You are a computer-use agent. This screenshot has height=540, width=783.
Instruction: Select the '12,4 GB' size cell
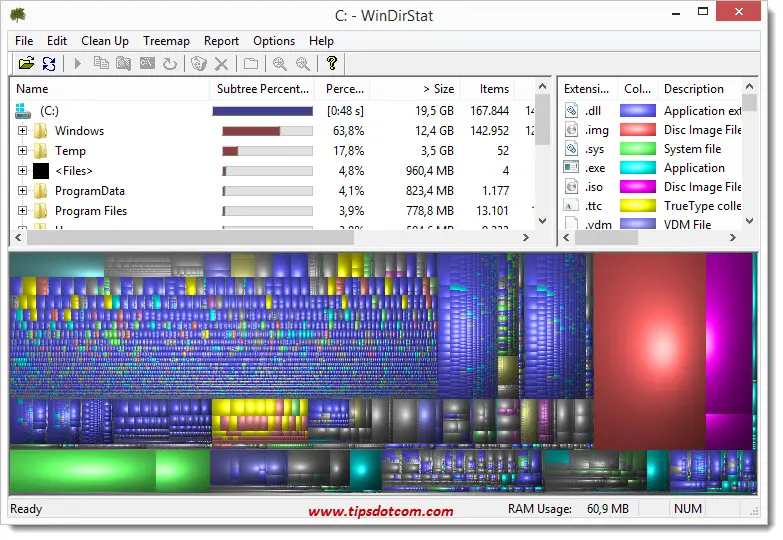click(x=434, y=131)
